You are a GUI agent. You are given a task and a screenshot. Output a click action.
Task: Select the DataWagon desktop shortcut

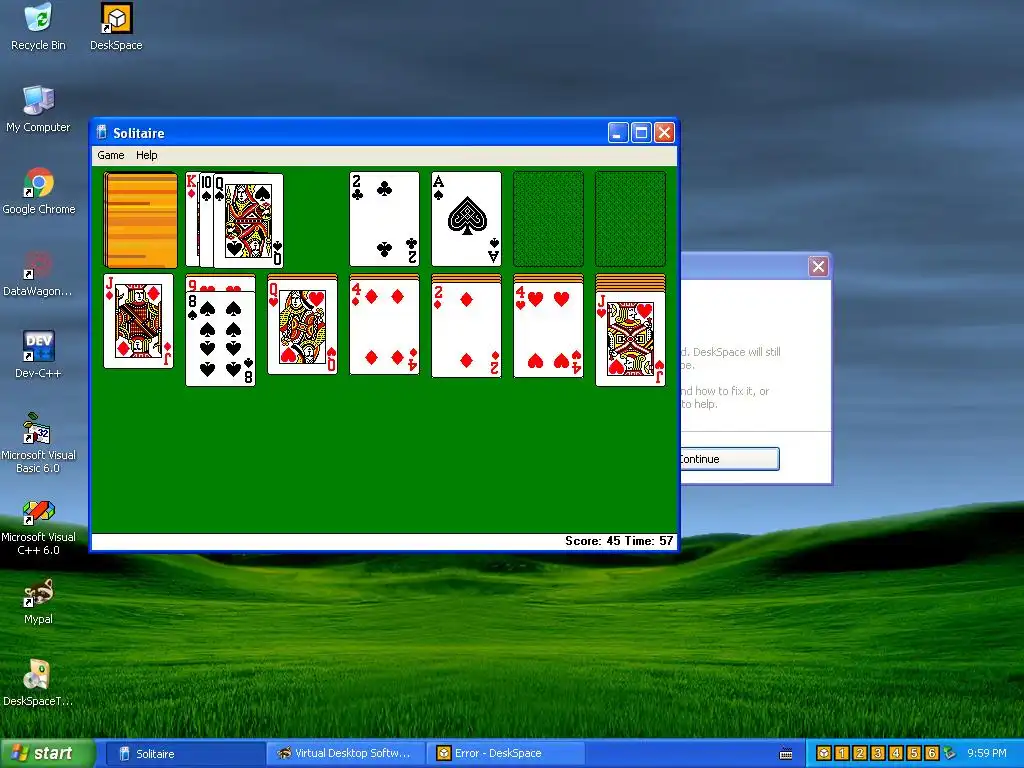pyautogui.click(x=38, y=274)
